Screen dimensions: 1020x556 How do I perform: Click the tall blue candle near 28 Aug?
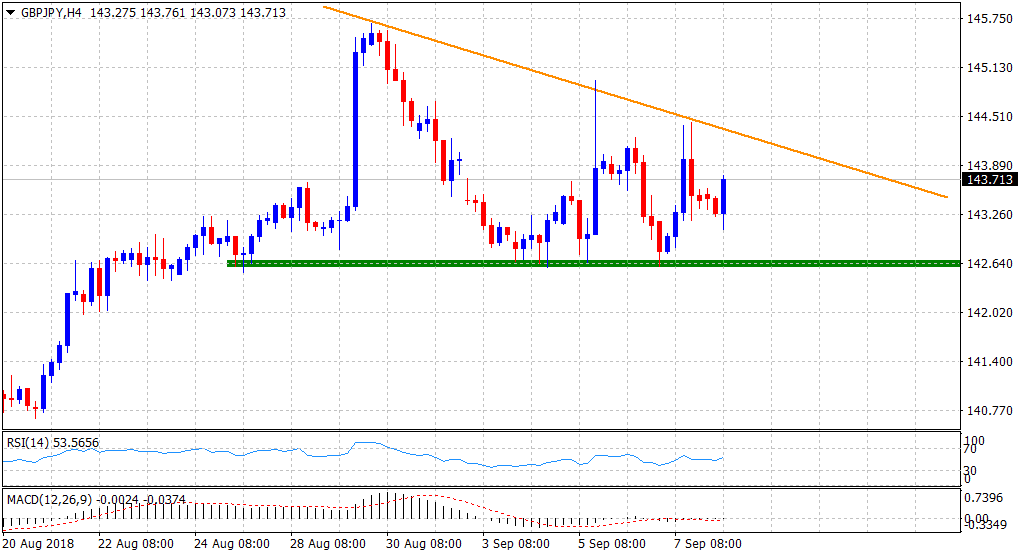pyautogui.click(x=356, y=128)
